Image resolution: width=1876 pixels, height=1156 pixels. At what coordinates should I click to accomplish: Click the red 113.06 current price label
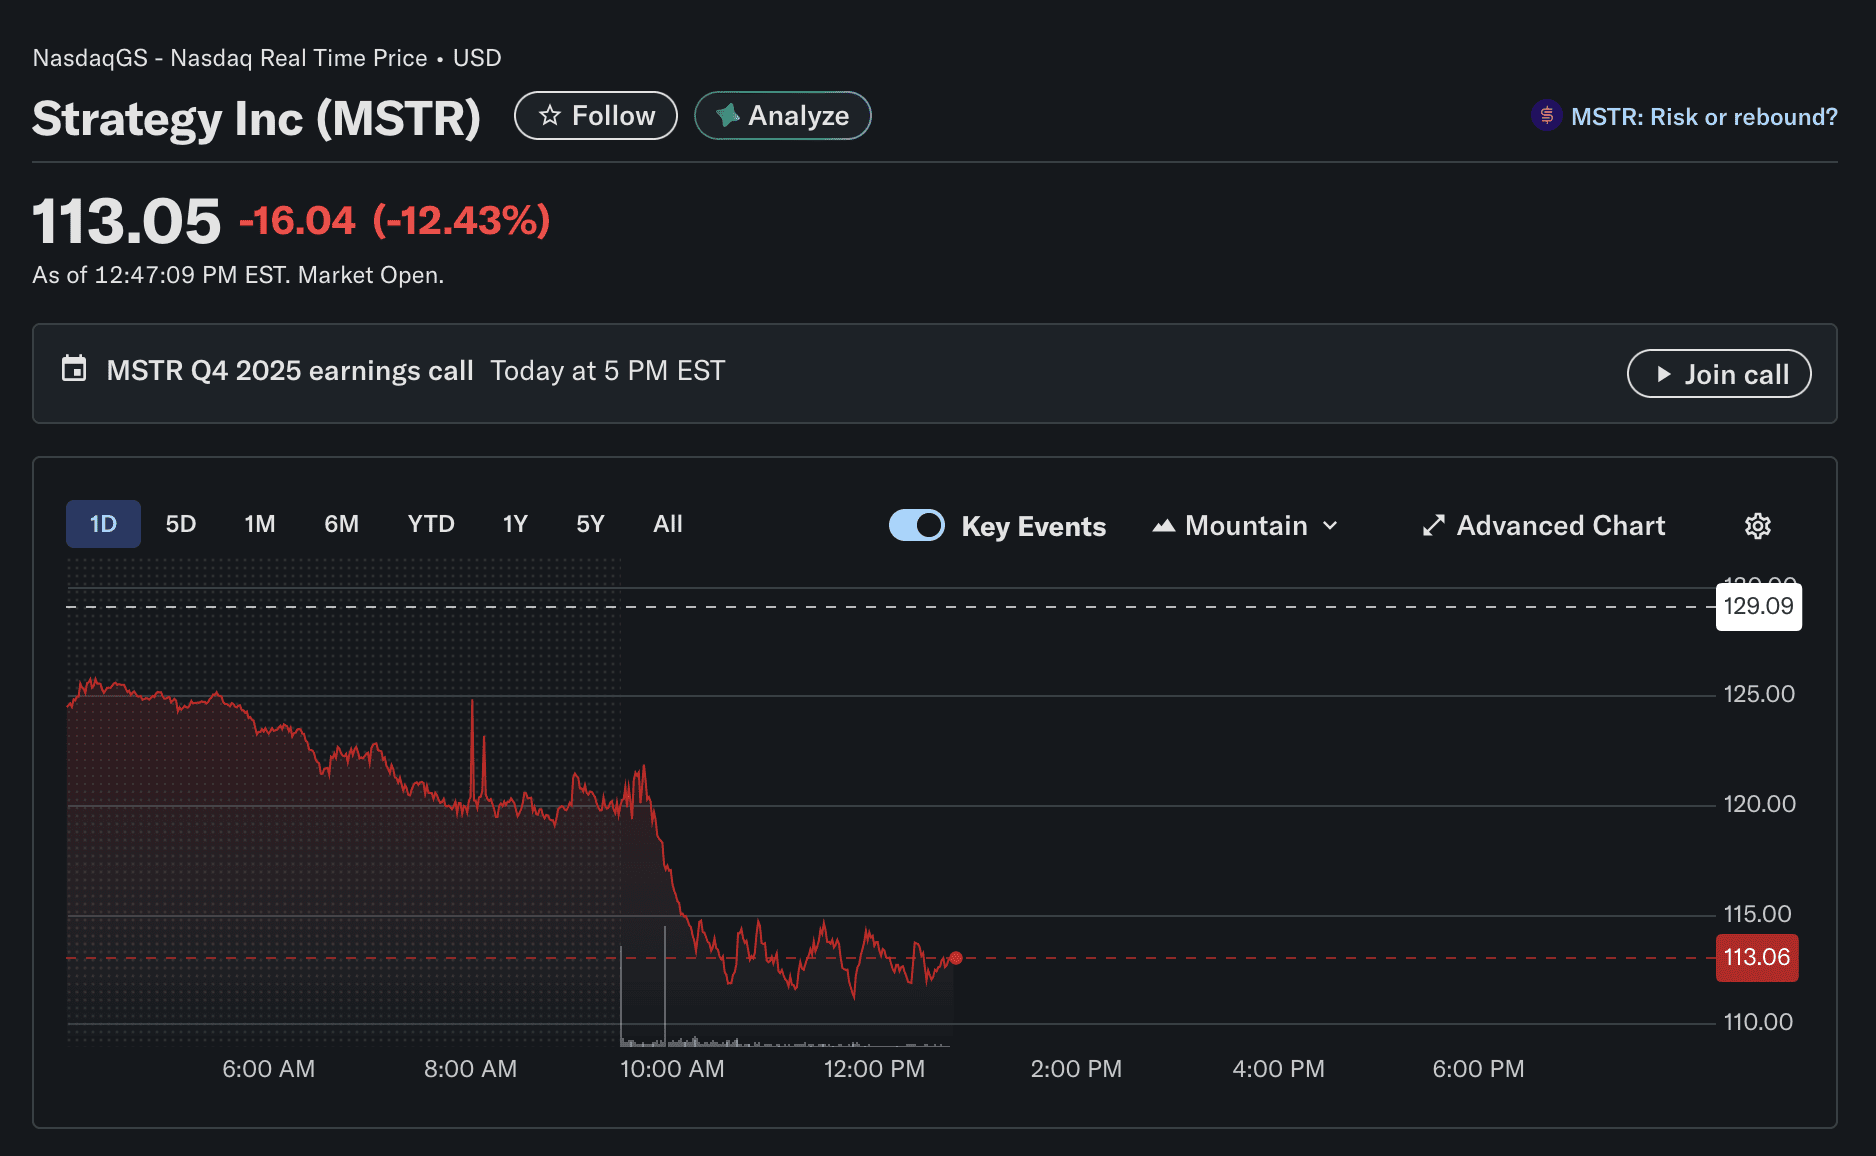pyautogui.click(x=1756, y=957)
